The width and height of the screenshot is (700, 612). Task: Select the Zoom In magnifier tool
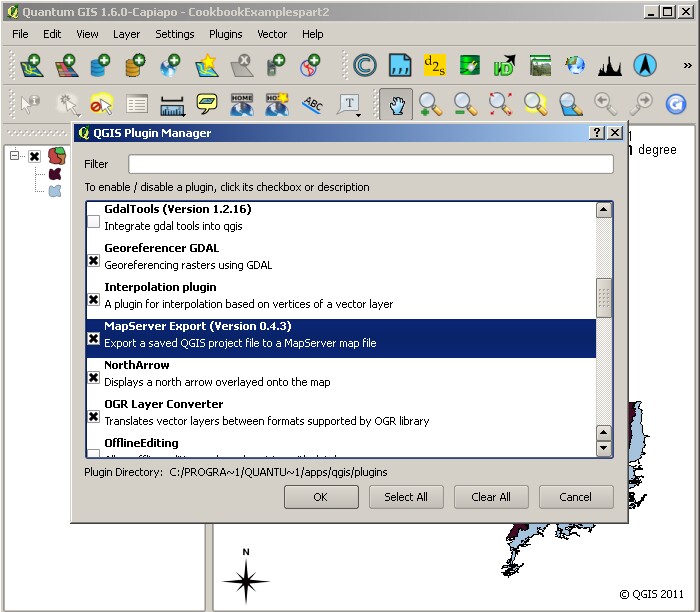coord(430,104)
